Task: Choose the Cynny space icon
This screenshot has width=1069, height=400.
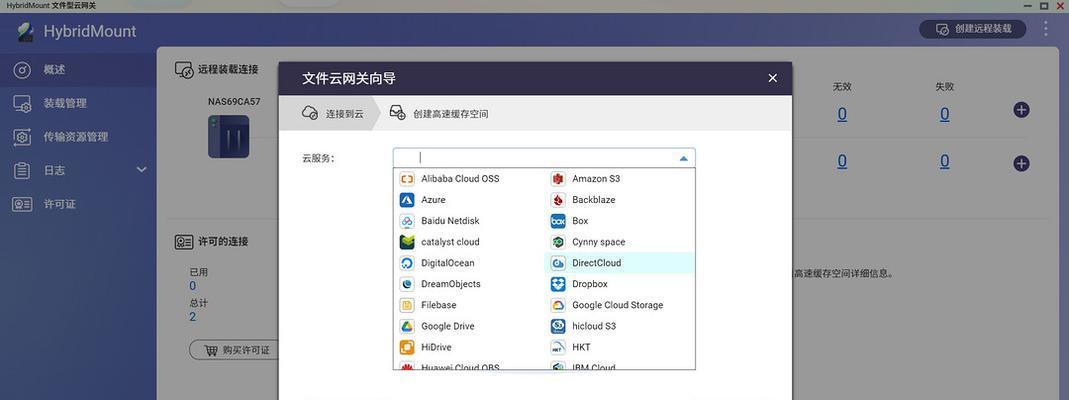Action: [x=558, y=242]
